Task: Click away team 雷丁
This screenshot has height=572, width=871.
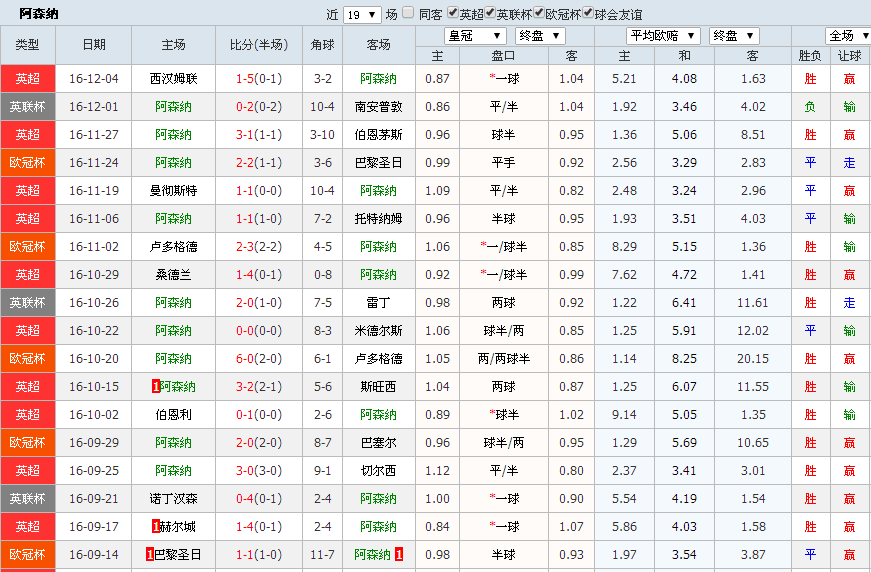Action: (x=379, y=303)
